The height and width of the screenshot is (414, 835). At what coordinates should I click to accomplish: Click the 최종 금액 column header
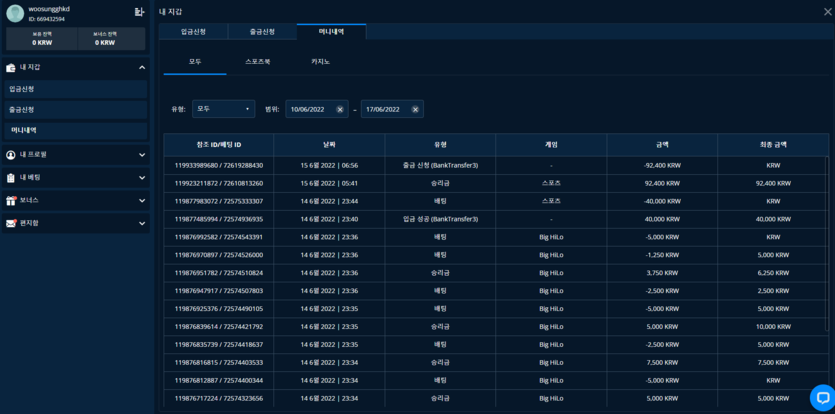773,145
